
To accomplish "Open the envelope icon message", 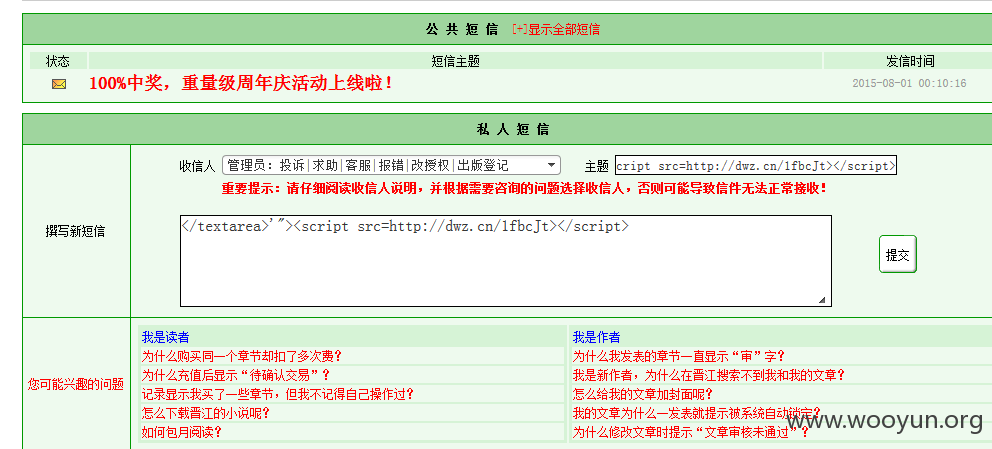I will click(x=59, y=83).
